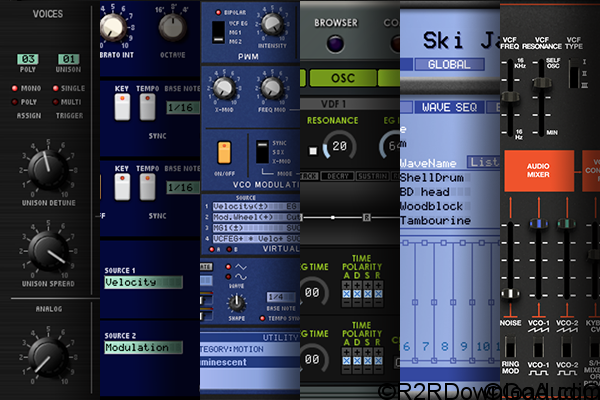Change the POLY voice count 03
Image resolution: width=600 pixels, height=400 pixels.
pos(28,59)
